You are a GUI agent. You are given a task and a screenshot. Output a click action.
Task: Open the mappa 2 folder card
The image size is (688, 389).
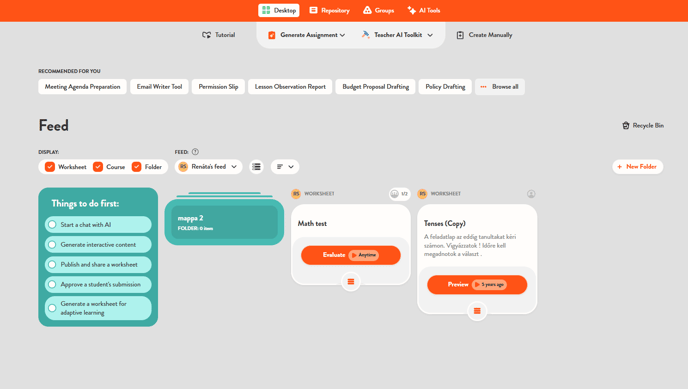[x=224, y=222]
